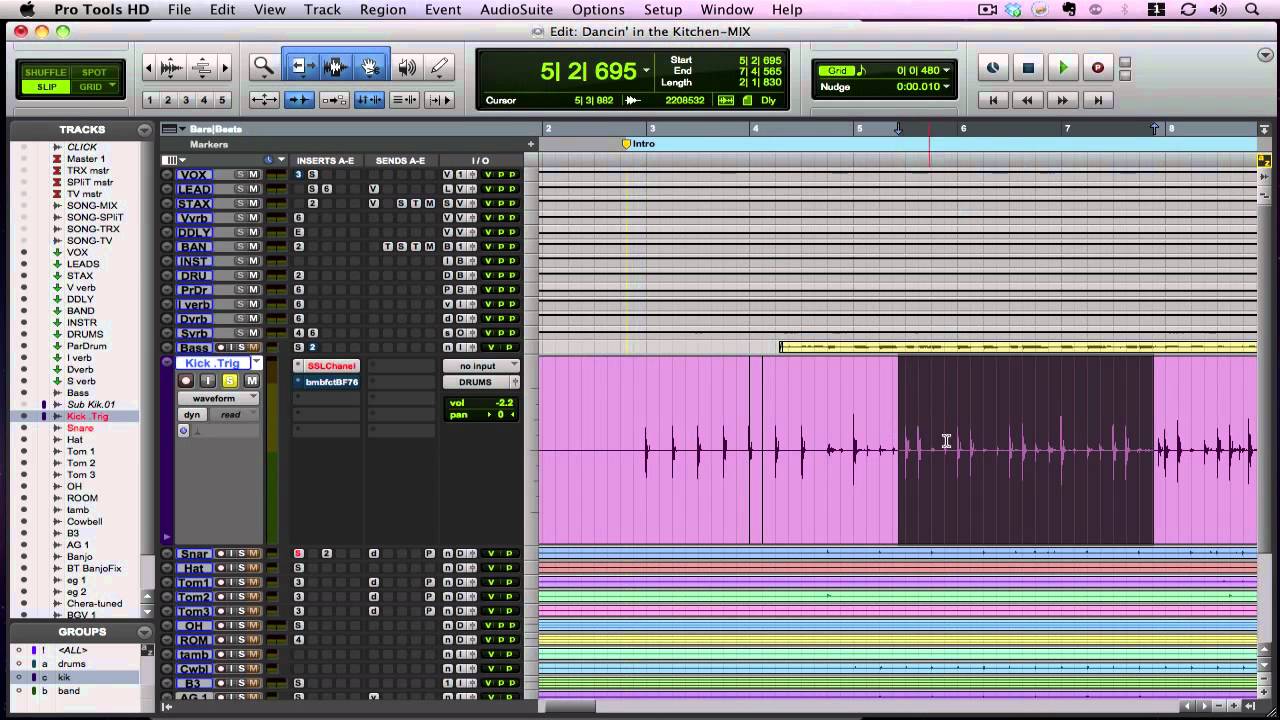1280x720 pixels.
Task: Click macOS Spotlight search icon
Action: (1252, 9)
